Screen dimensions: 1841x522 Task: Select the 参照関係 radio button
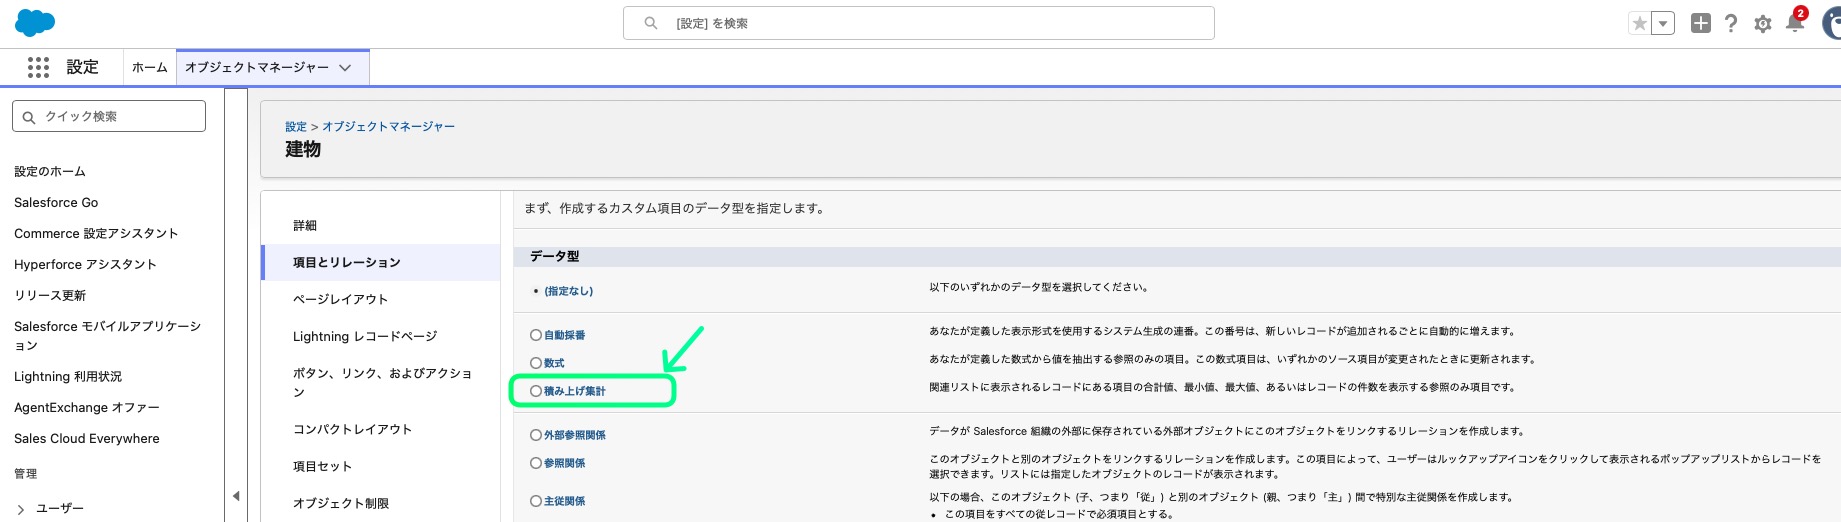536,463
